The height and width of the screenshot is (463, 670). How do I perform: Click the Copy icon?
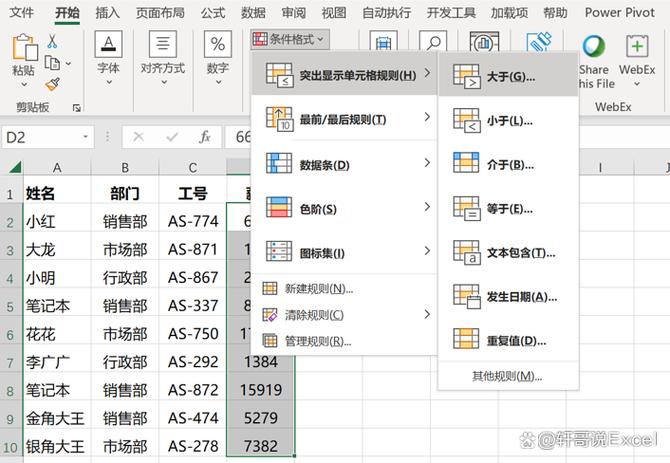click(52, 63)
